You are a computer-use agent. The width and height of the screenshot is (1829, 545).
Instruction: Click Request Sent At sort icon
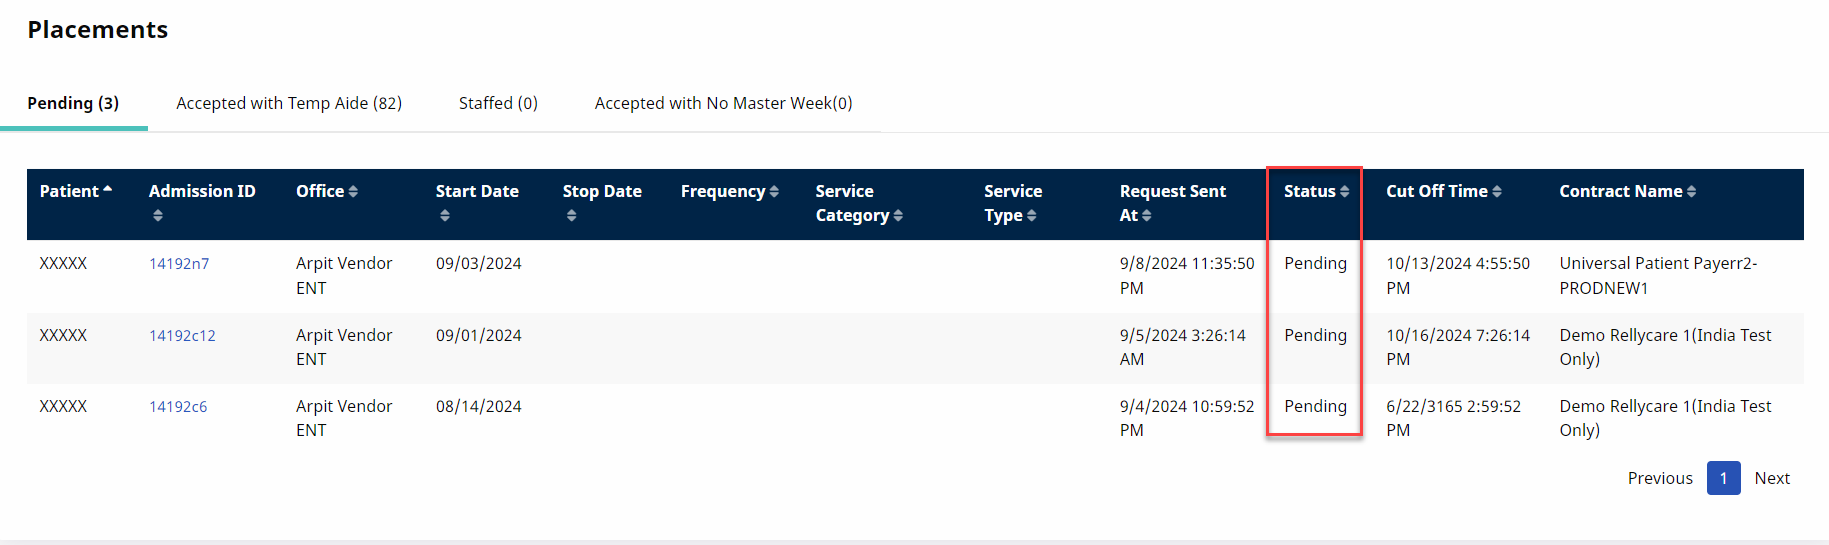point(1147,216)
